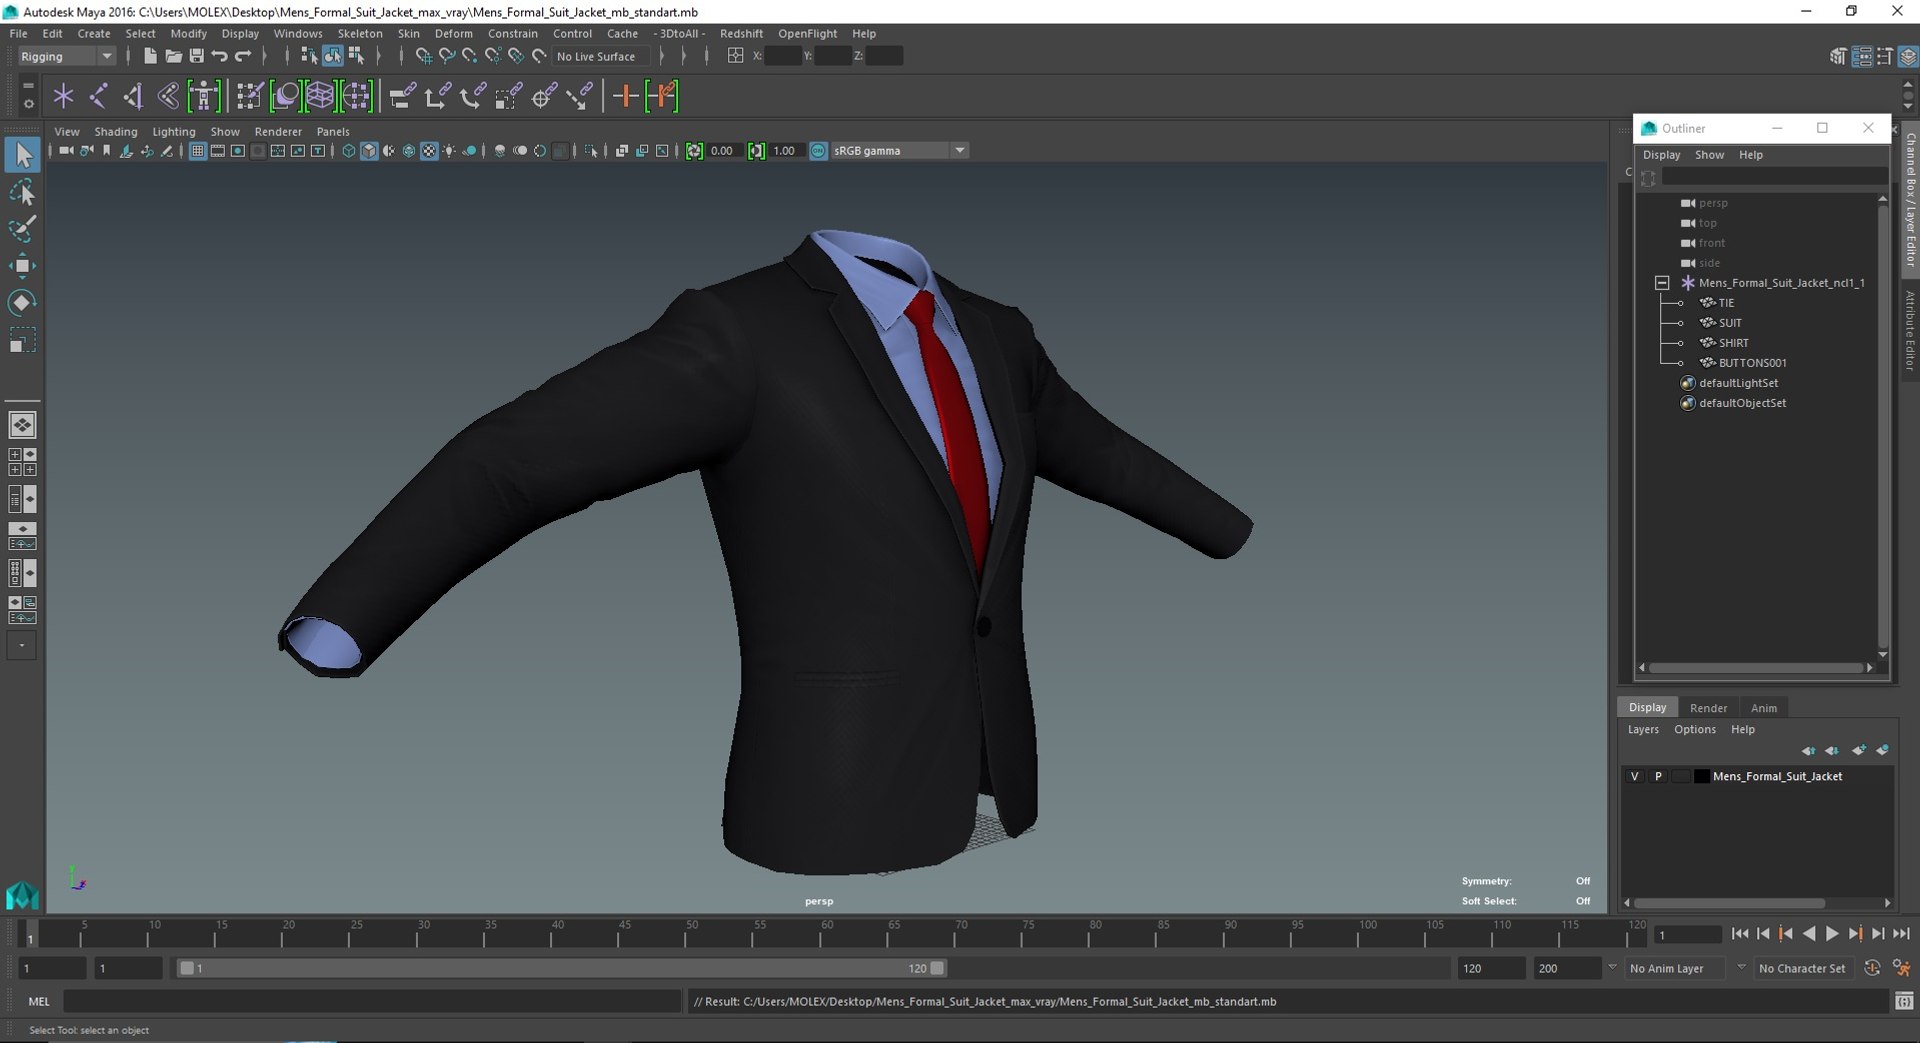Open the shelf options gear menu
Viewport: 1920px width, 1043px height.
pos(28,104)
